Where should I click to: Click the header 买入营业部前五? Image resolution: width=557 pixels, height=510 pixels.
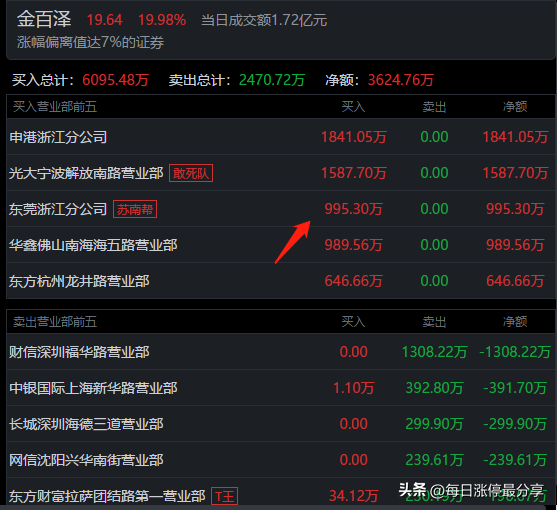tap(55, 107)
